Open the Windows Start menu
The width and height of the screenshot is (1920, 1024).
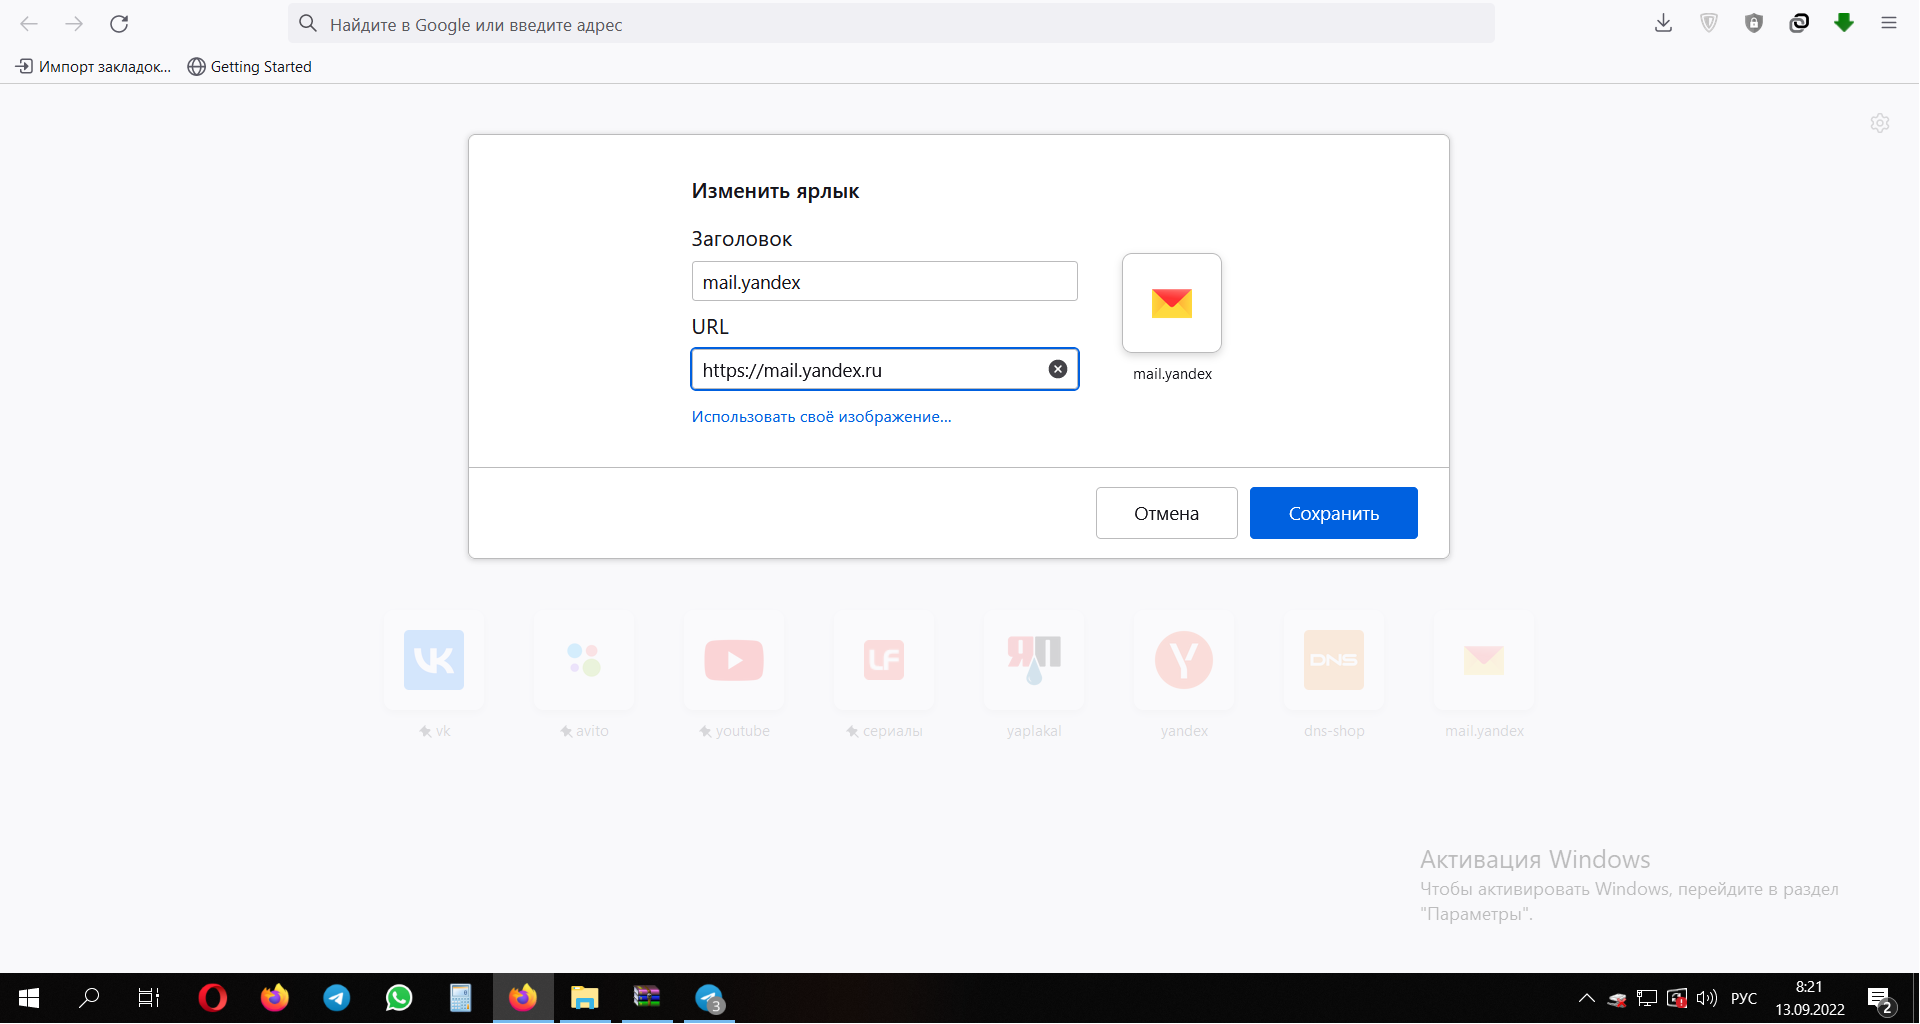click(x=29, y=998)
